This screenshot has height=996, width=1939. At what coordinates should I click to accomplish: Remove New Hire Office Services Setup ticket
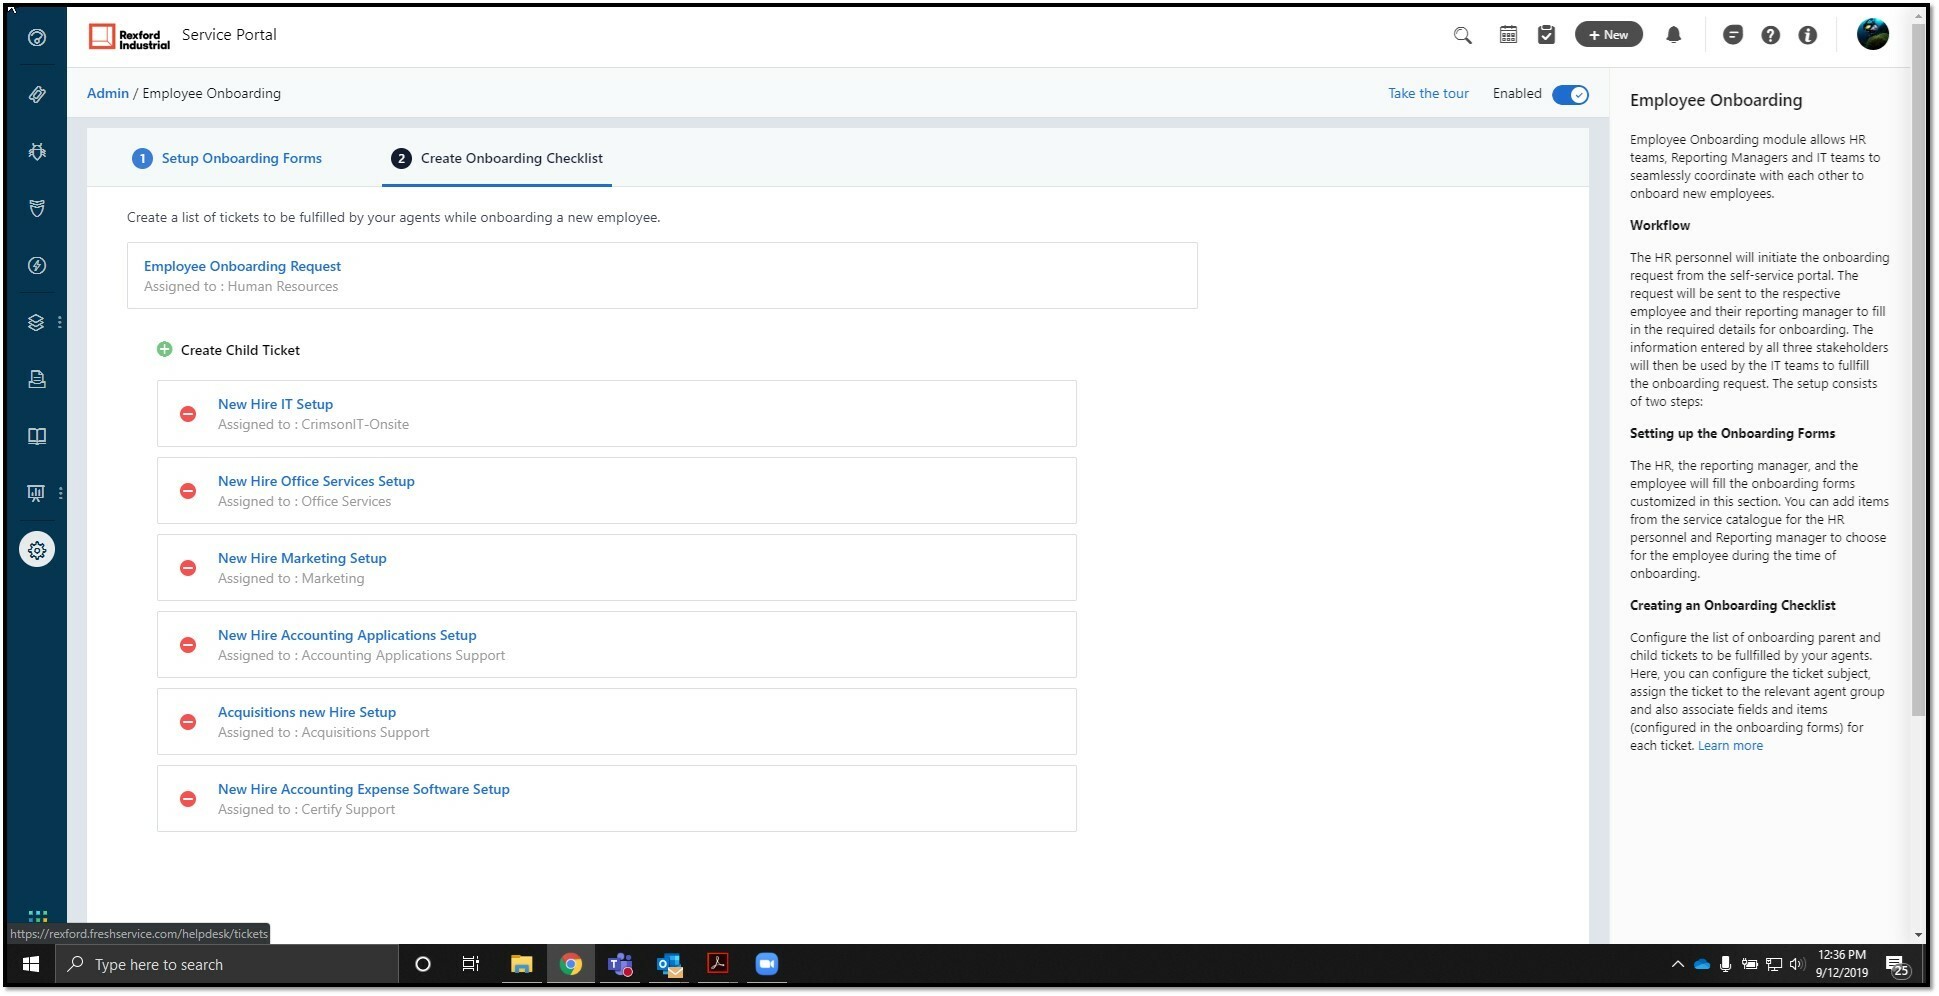coord(187,491)
